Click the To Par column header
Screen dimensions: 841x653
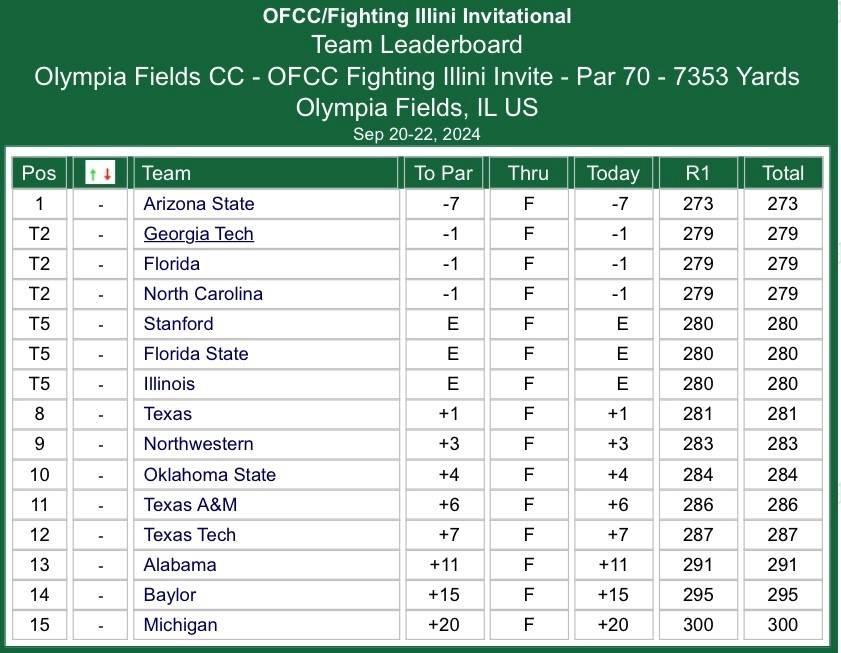[x=444, y=173]
